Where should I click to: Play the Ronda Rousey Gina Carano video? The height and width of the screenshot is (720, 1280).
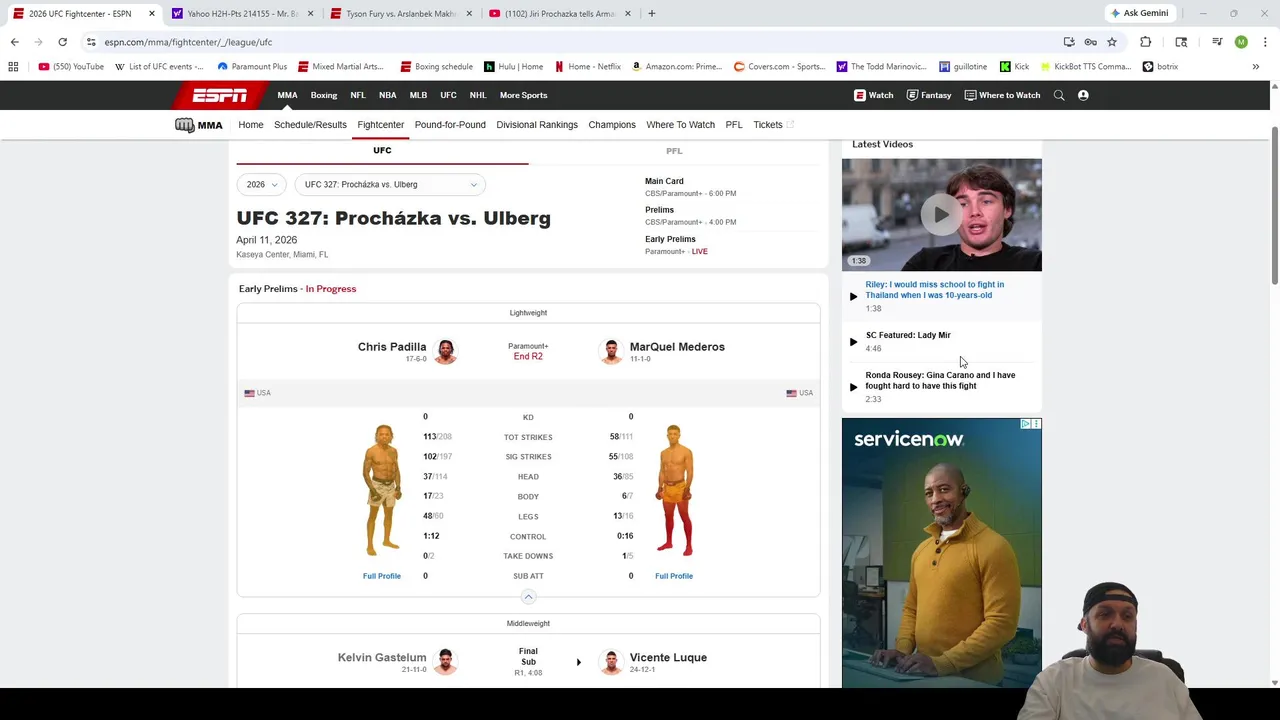point(853,386)
